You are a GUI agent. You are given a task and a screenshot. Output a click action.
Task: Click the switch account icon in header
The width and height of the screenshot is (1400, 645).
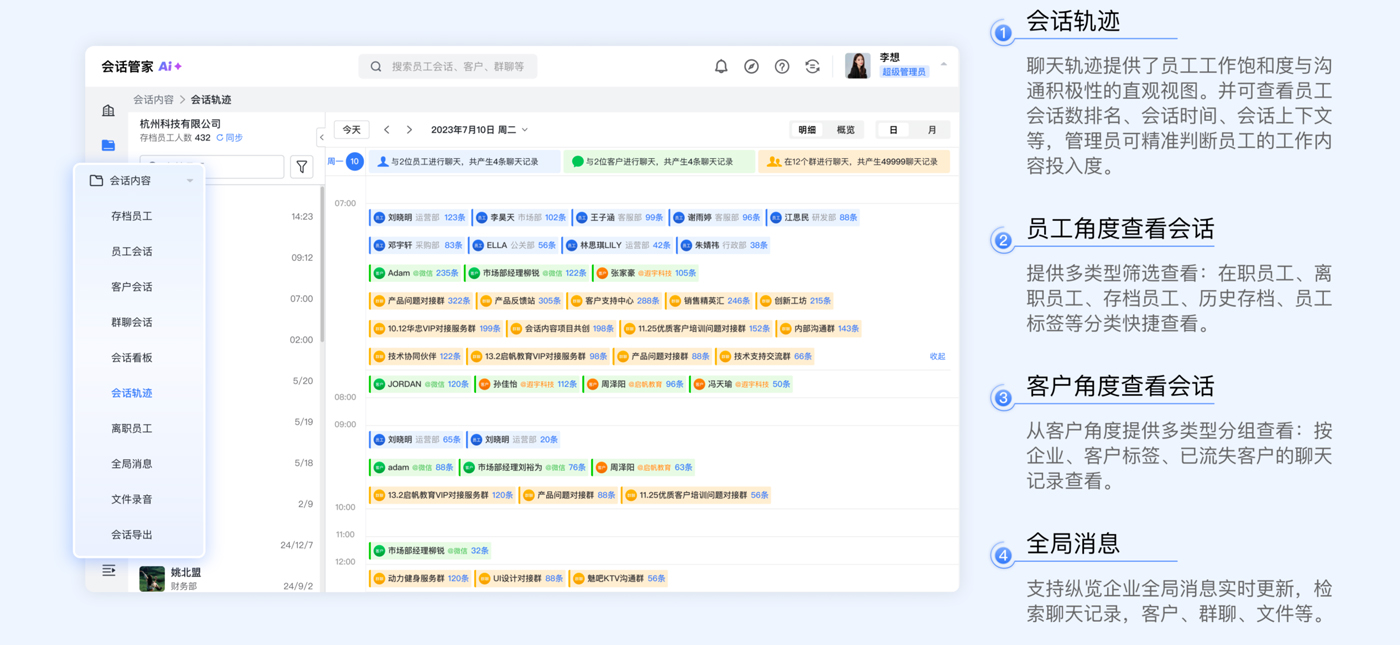coord(812,67)
